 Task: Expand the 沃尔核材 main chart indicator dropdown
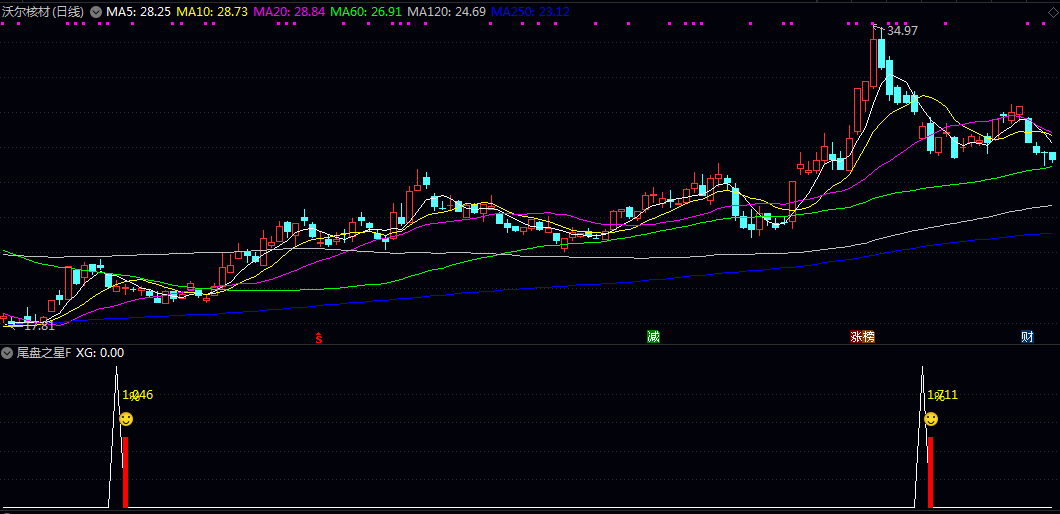96,11
